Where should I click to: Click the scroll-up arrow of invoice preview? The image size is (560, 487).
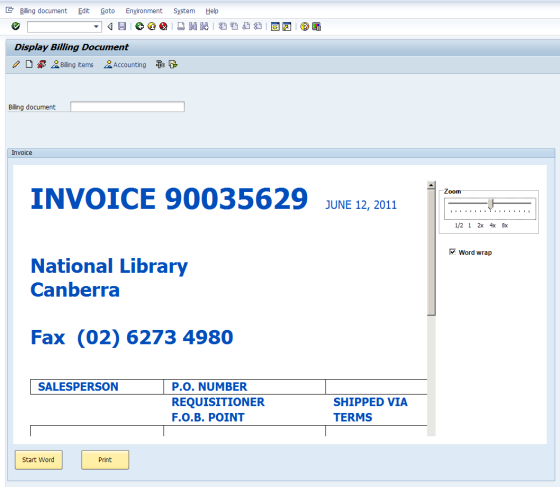coord(431,185)
